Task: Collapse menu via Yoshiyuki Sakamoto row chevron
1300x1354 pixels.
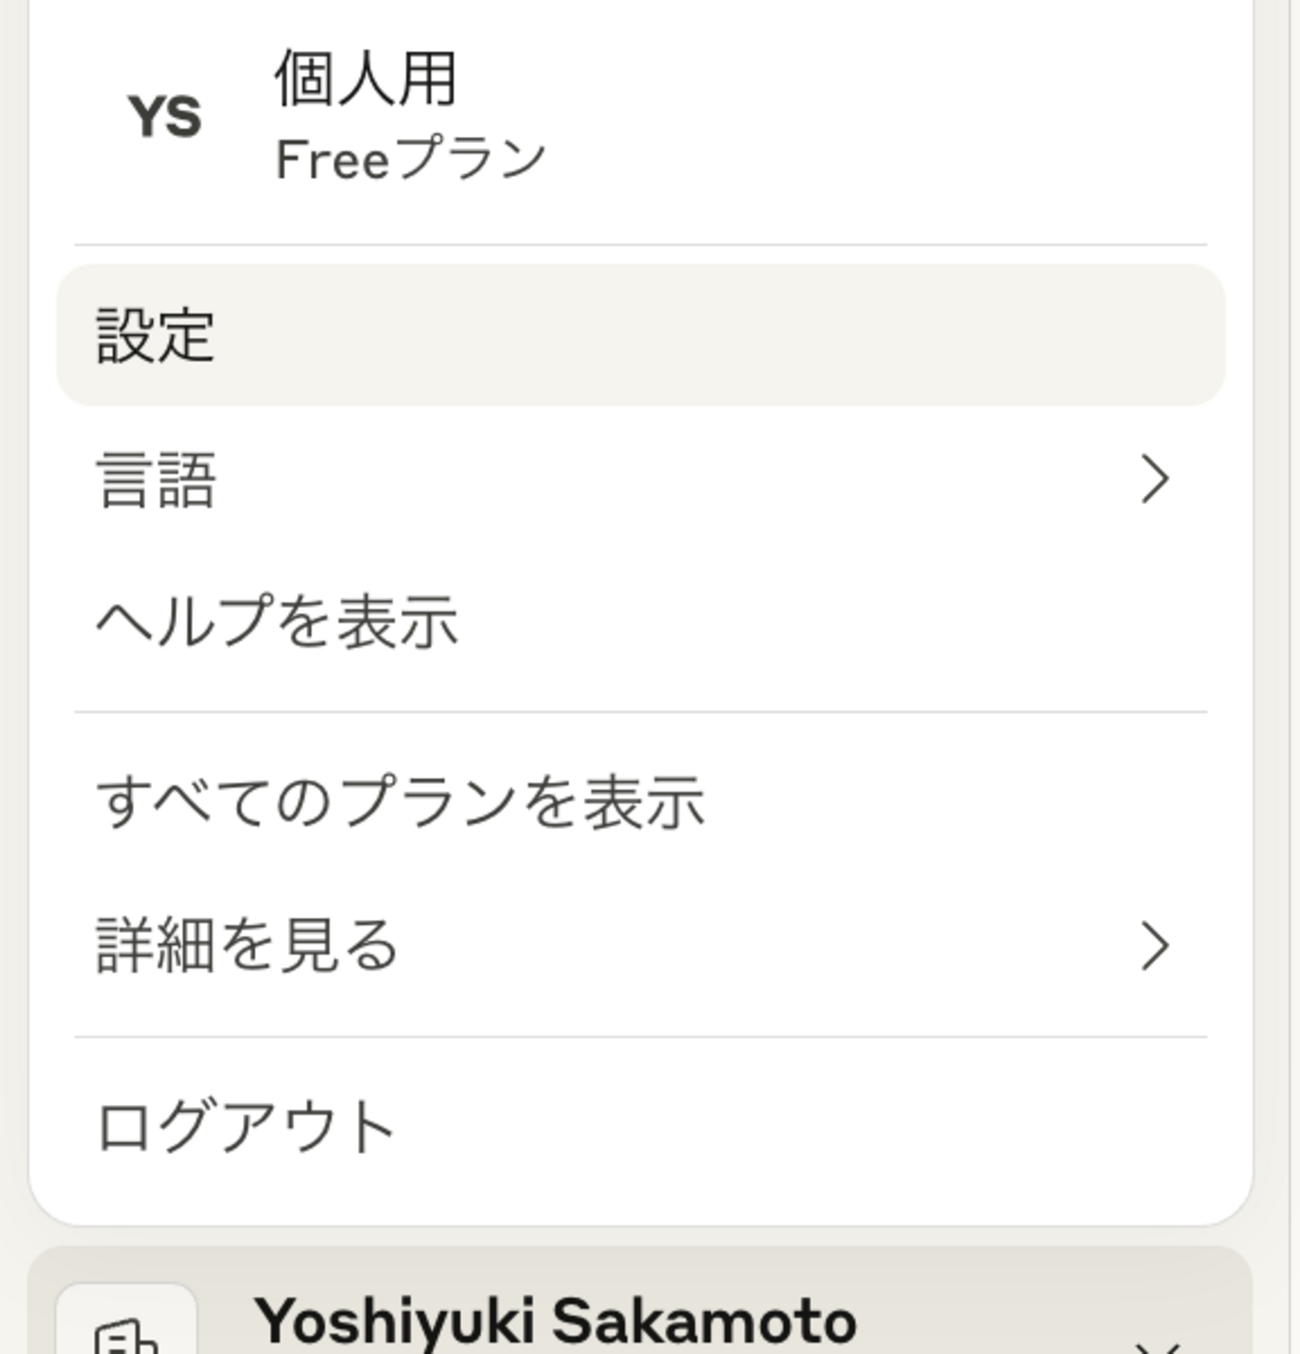Action: [1159, 1344]
